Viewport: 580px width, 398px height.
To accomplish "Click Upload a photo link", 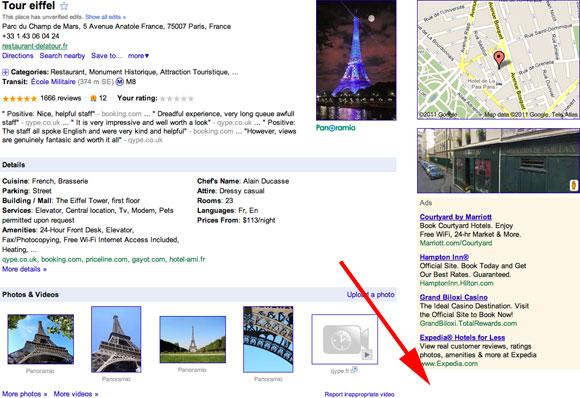I will coord(371,295).
